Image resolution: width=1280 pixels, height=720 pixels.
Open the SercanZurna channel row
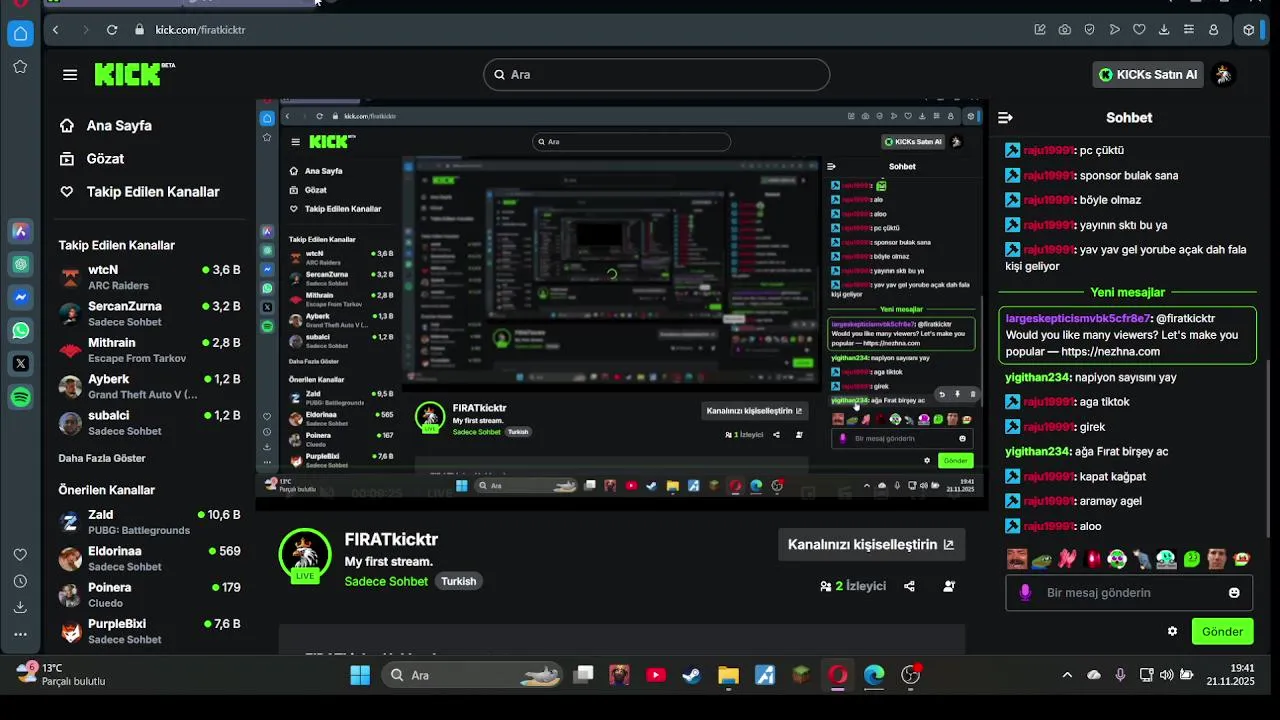pos(150,314)
